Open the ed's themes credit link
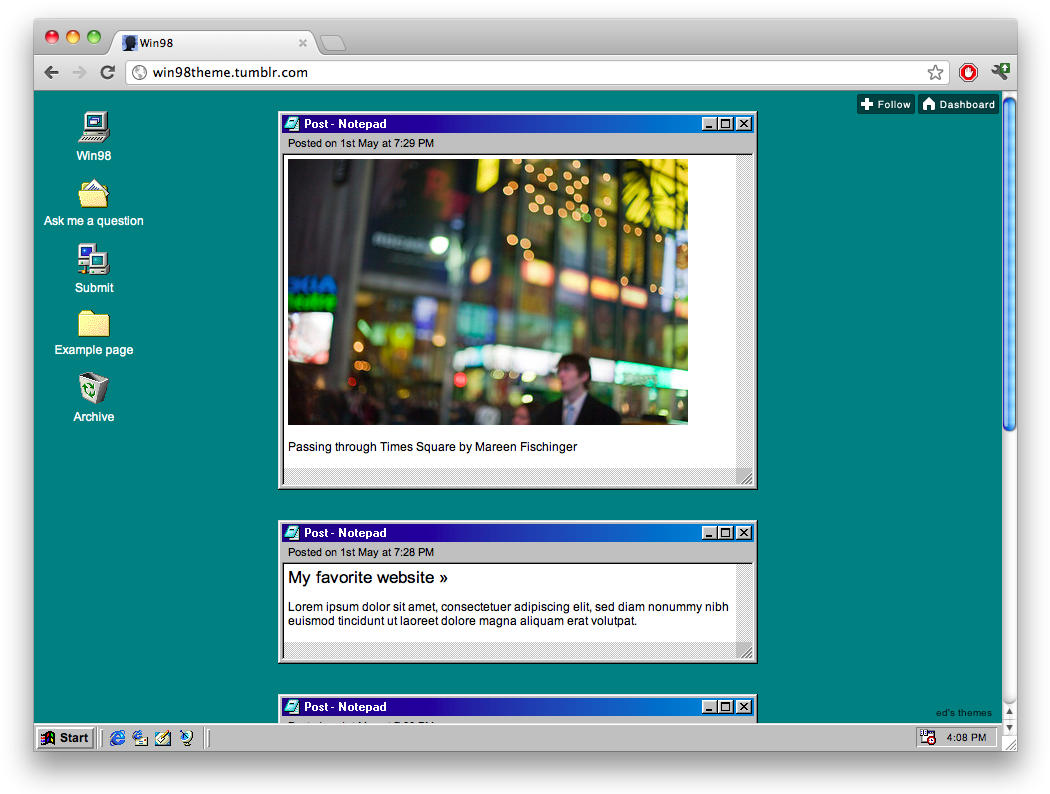Image resolution: width=1050 pixels, height=794 pixels. pos(963,713)
